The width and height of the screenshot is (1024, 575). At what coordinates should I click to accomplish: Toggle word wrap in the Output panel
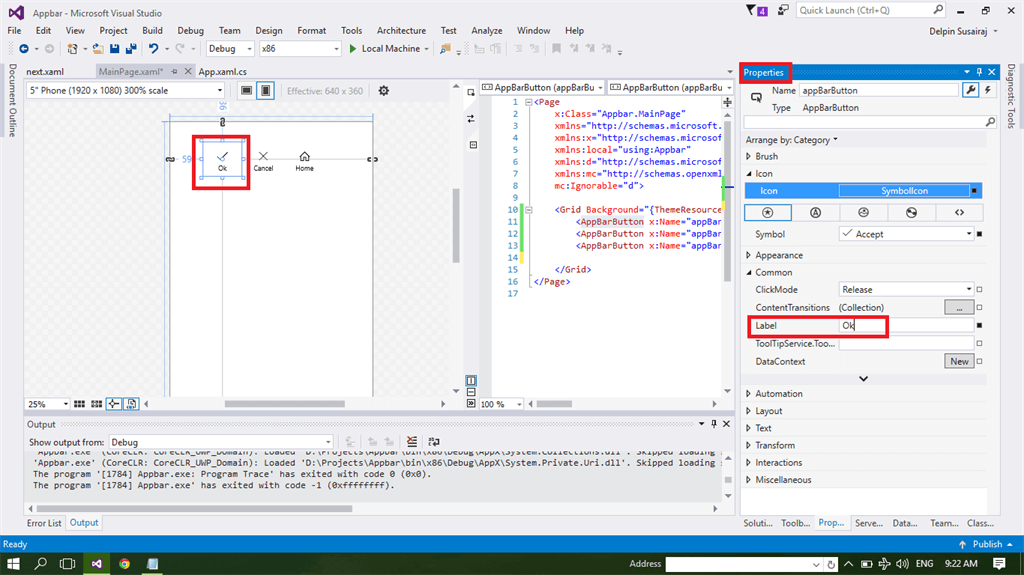434,442
